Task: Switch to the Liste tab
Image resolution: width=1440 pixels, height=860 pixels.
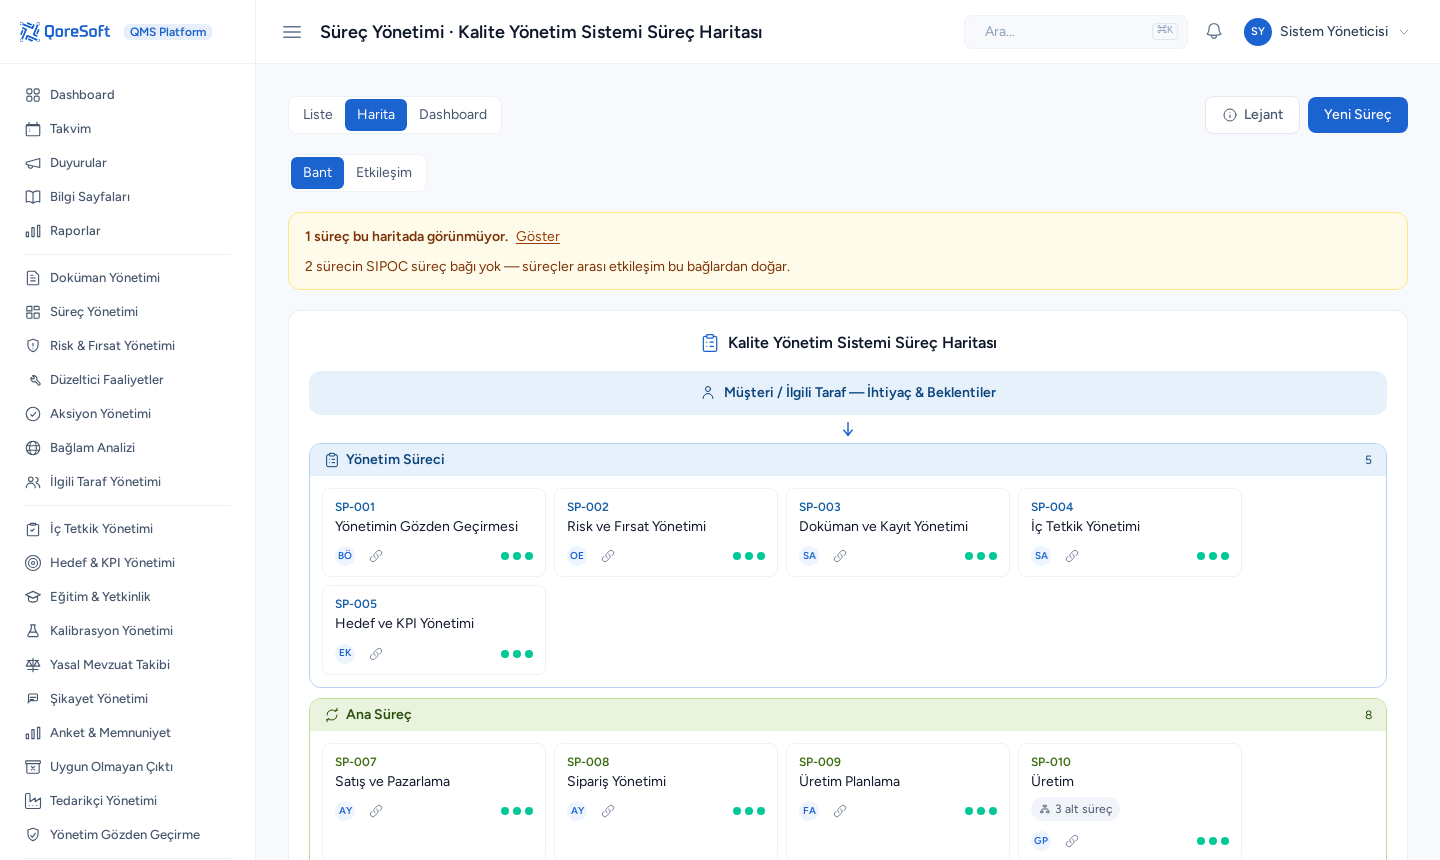Action: point(318,115)
